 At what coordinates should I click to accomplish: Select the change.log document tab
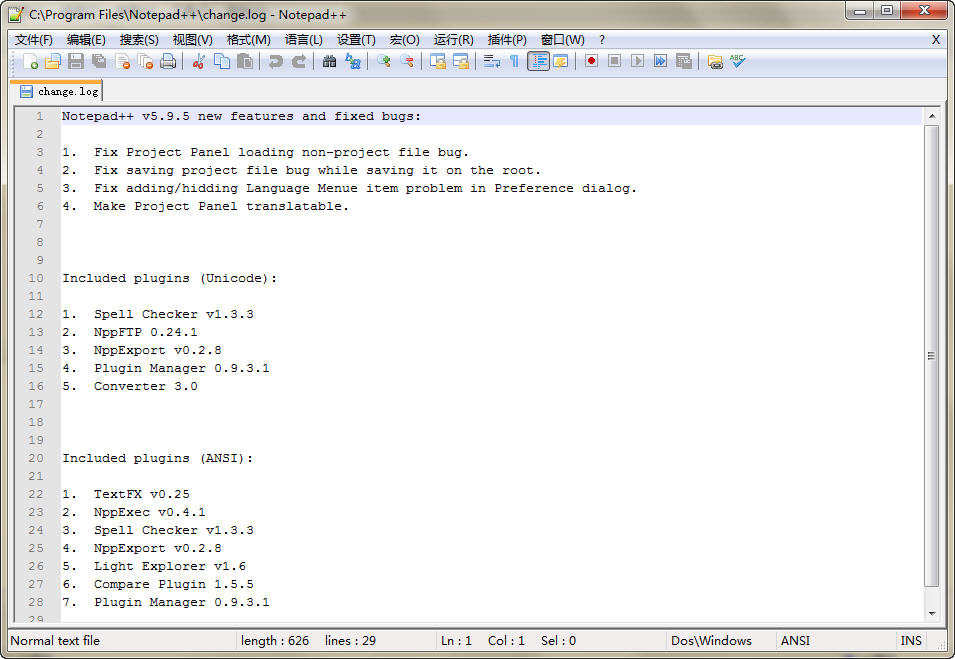pos(60,91)
